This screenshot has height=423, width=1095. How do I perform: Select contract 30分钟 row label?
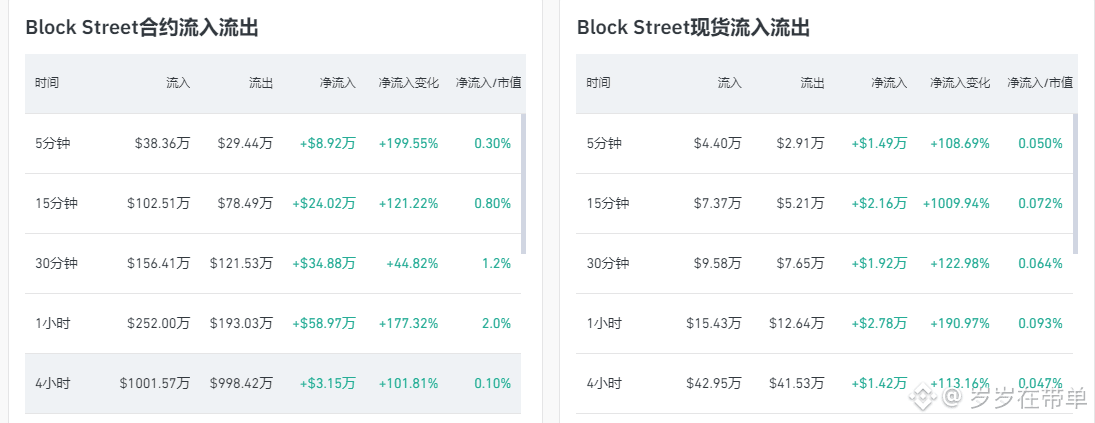click(57, 264)
